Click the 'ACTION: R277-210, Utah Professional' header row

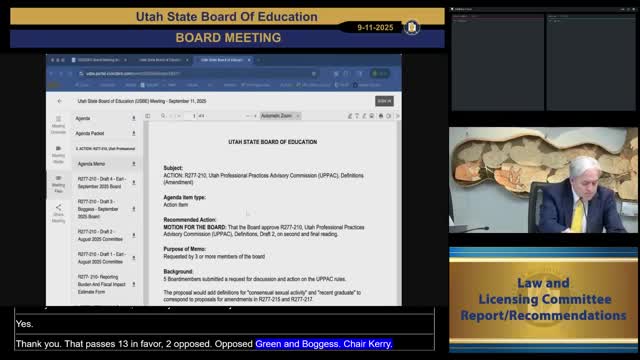click(x=105, y=149)
